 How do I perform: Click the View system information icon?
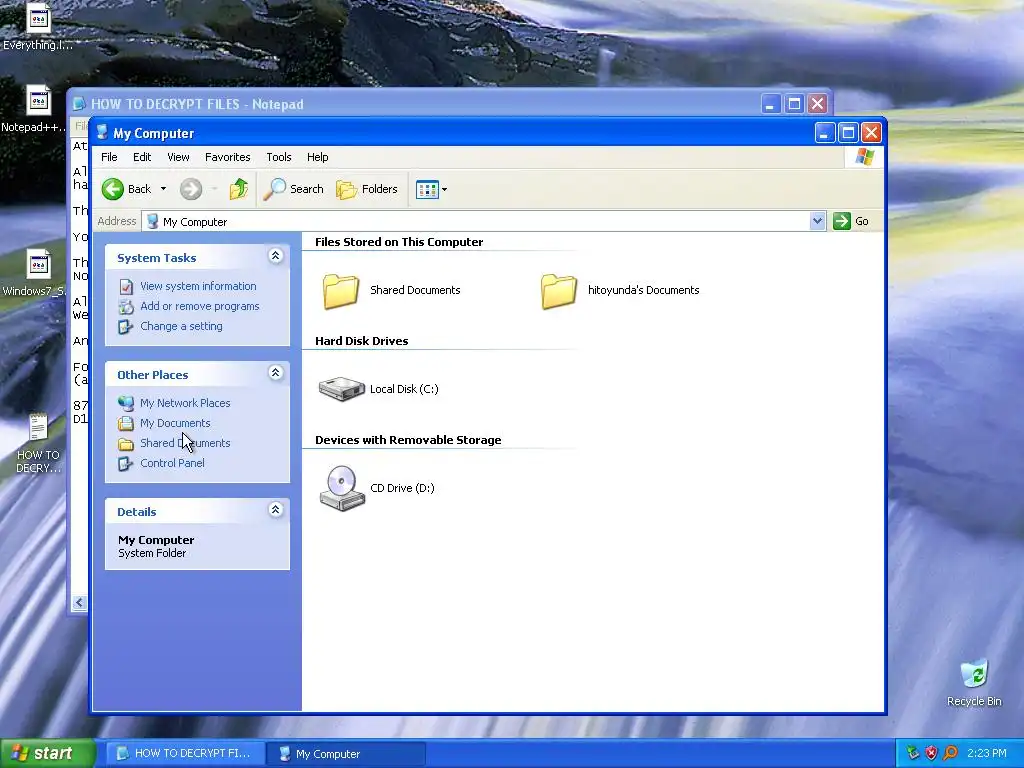tap(126, 287)
